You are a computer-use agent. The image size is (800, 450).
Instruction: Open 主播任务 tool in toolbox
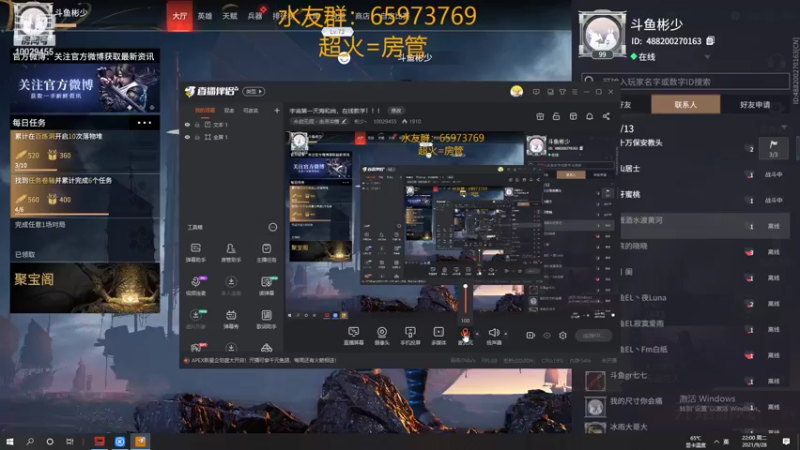(x=266, y=253)
